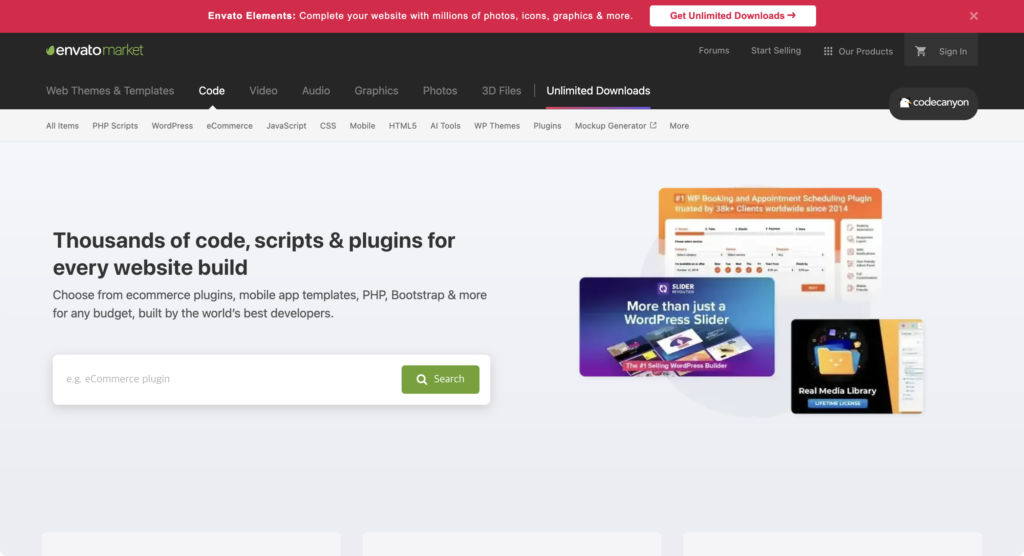Viewport: 1024px width, 556px height.
Task: Close the Envato Elements promo banner
Action: pyautogui.click(x=973, y=16)
